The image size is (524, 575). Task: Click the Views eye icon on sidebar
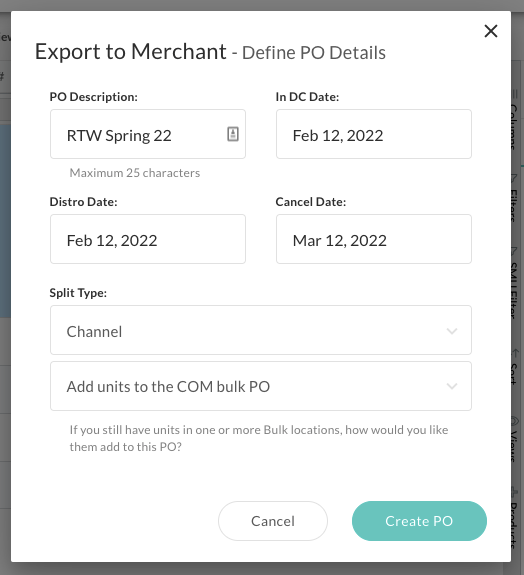point(515,421)
